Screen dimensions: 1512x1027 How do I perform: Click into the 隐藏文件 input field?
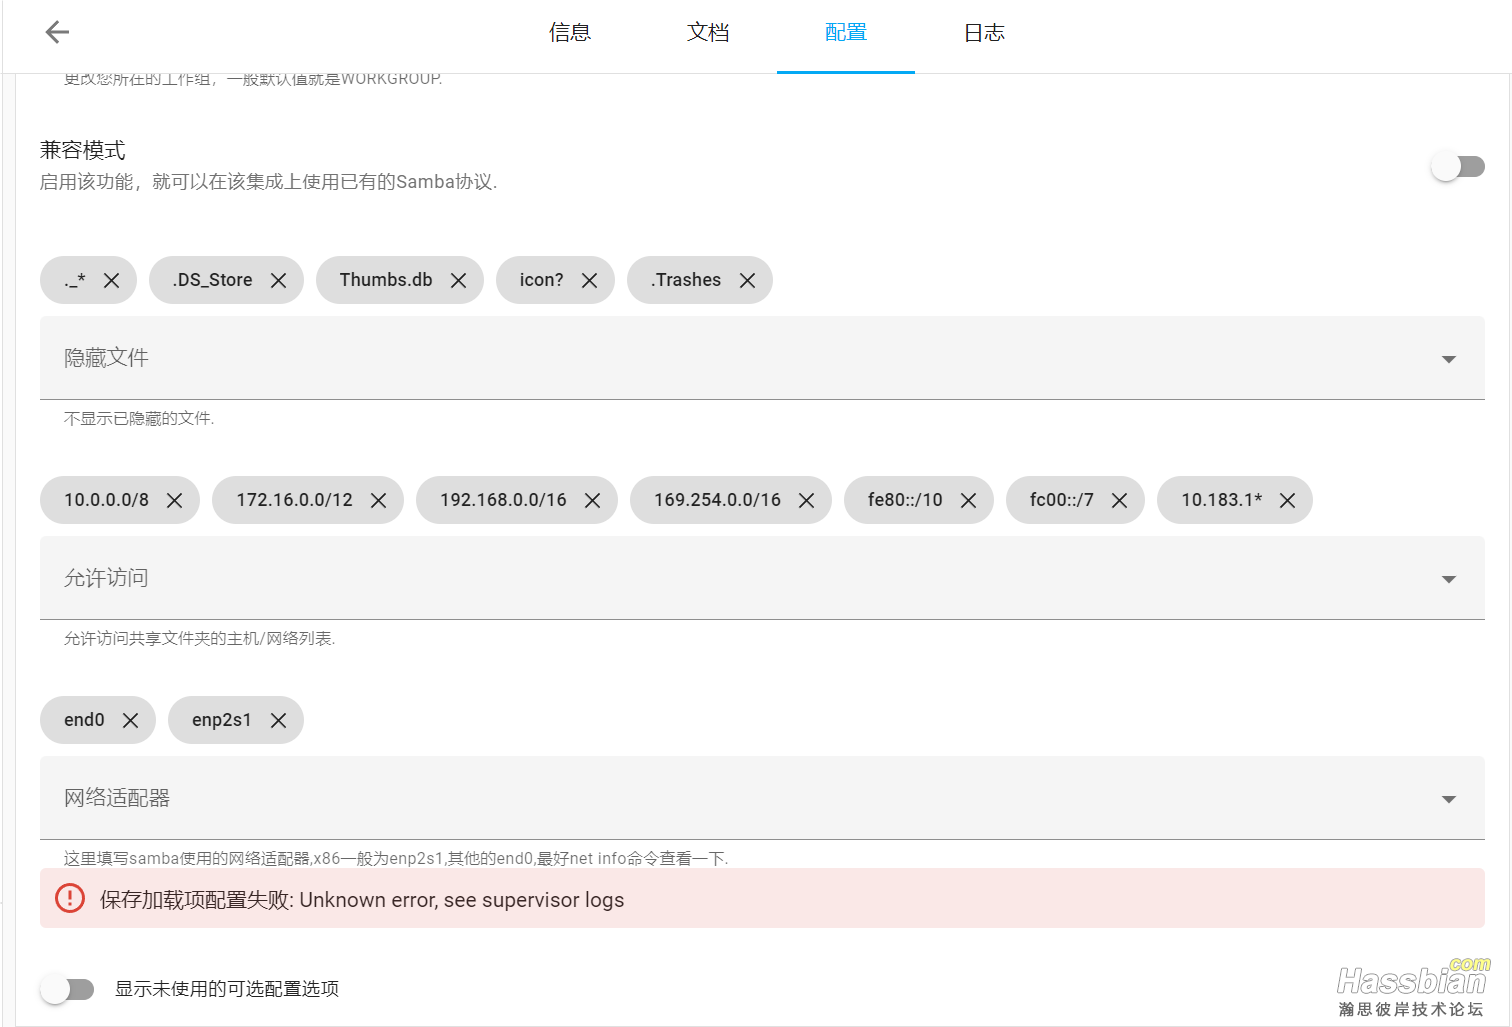point(762,358)
